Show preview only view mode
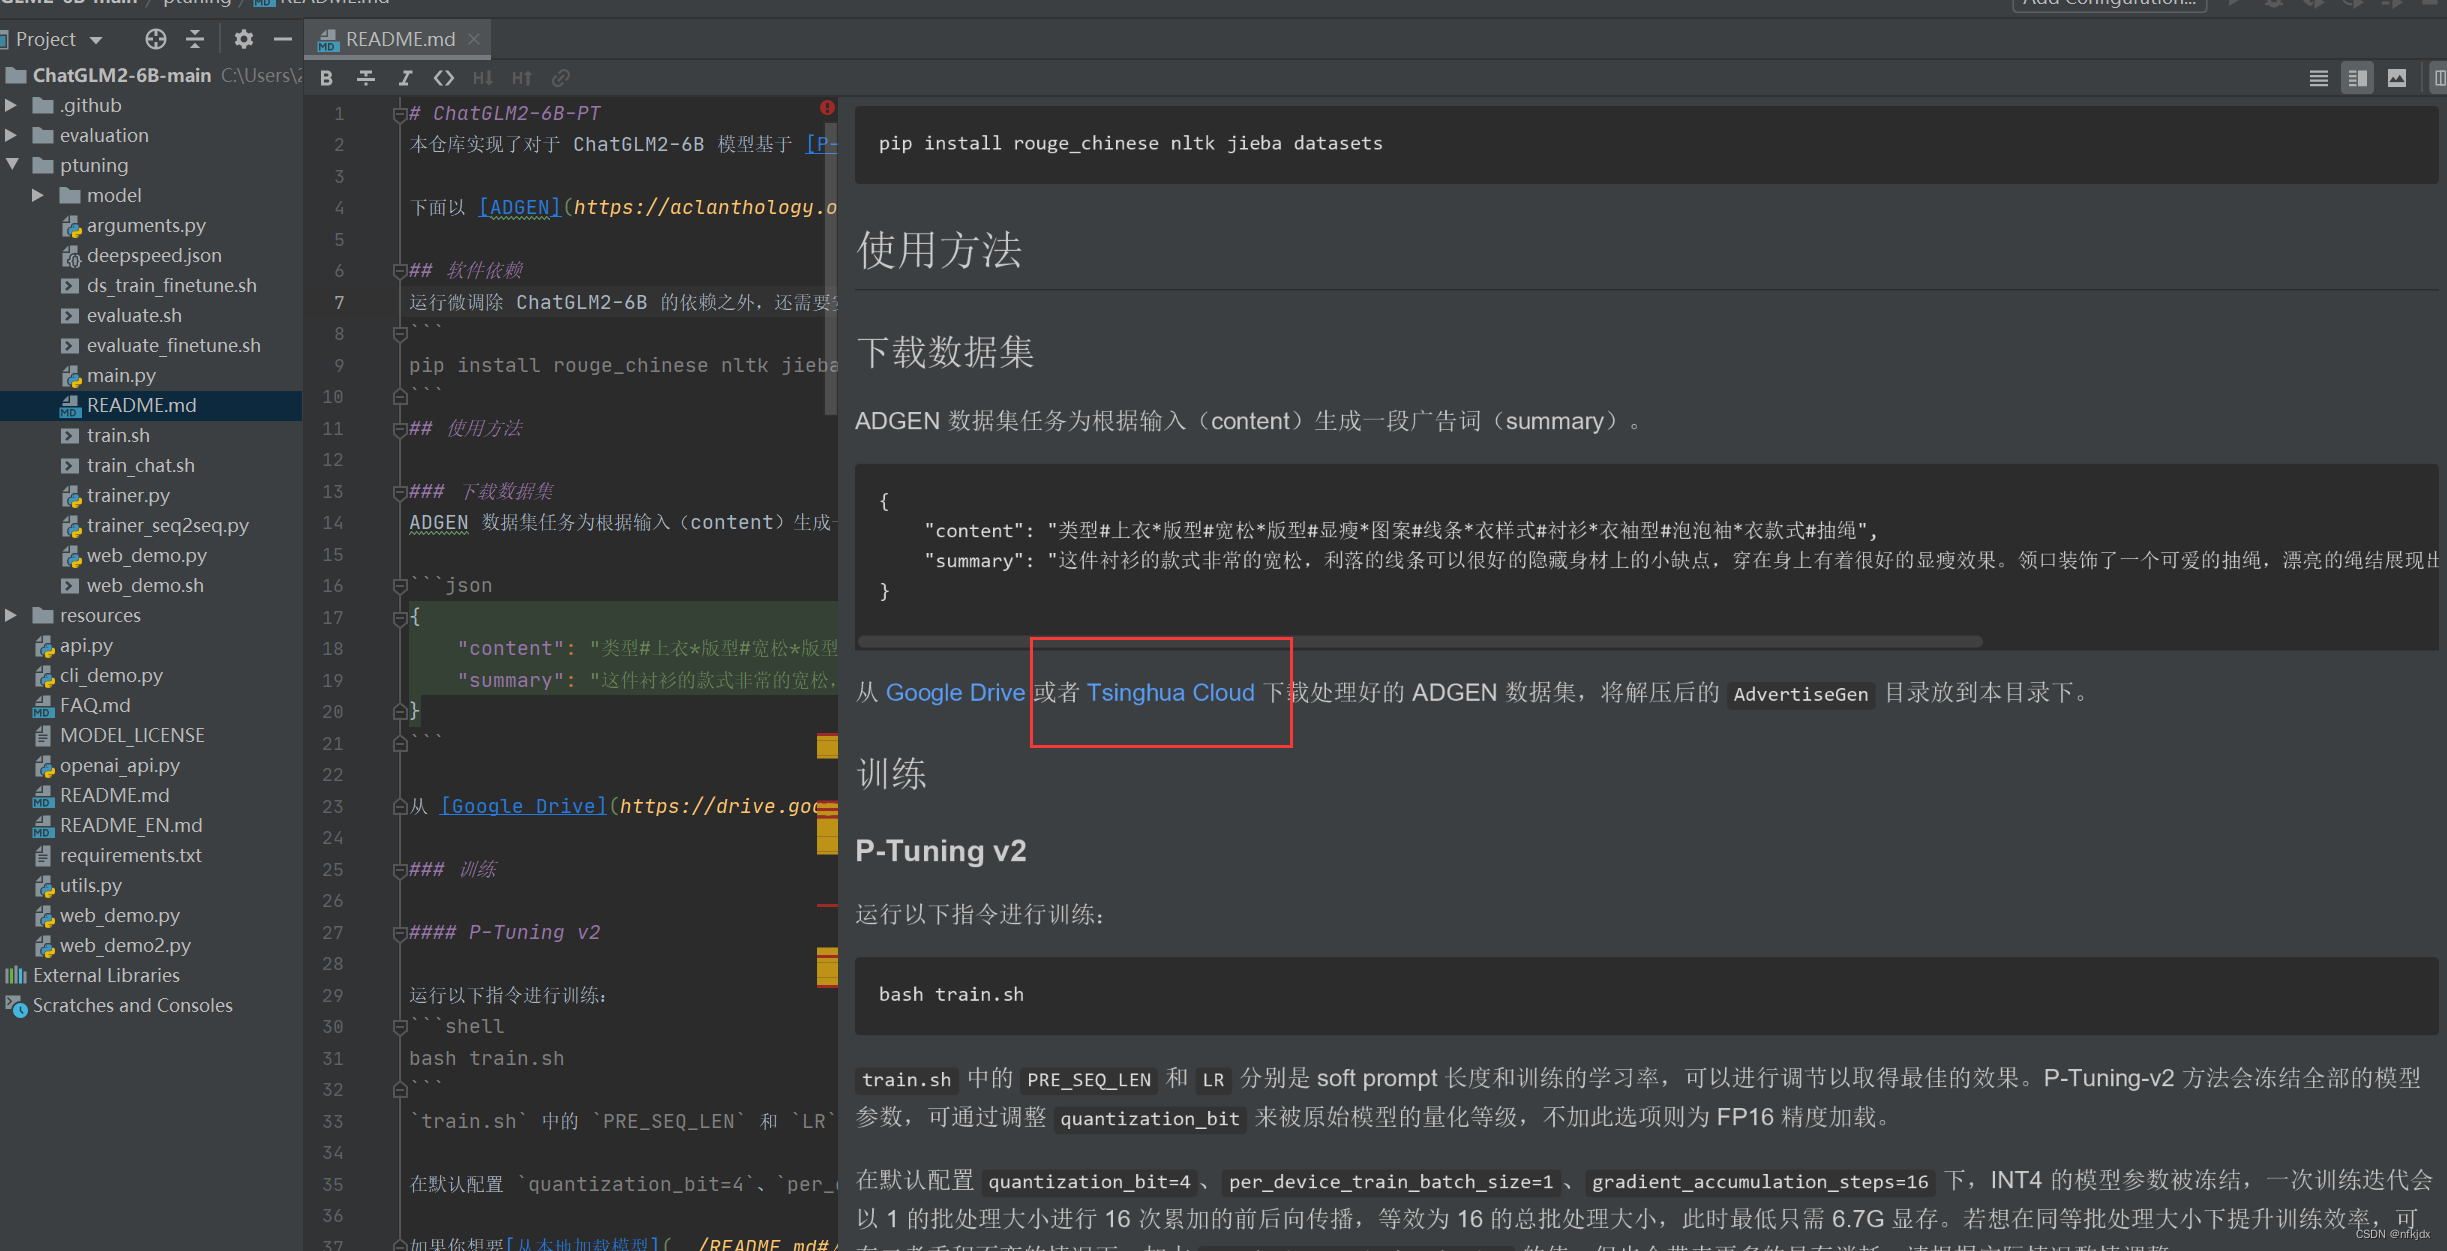This screenshot has width=2447, height=1251. point(2397,78)
